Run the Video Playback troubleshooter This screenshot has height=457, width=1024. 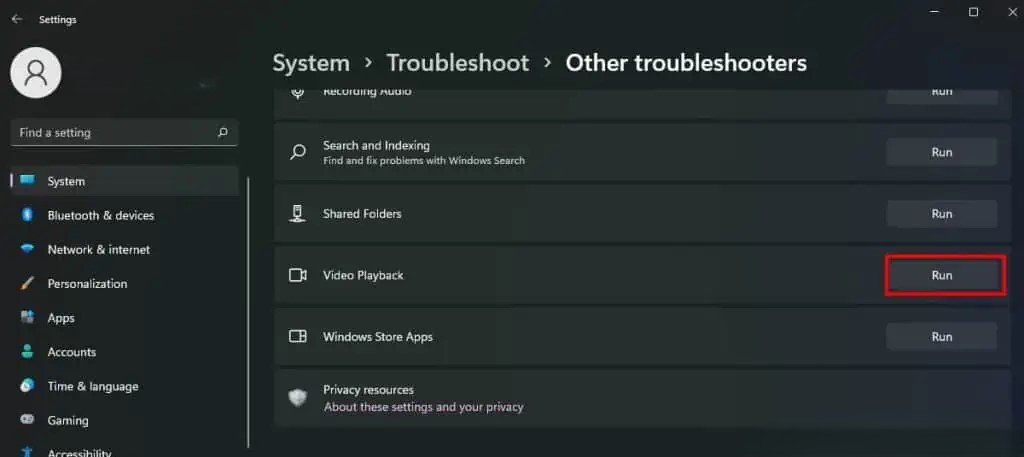[942, 276]
